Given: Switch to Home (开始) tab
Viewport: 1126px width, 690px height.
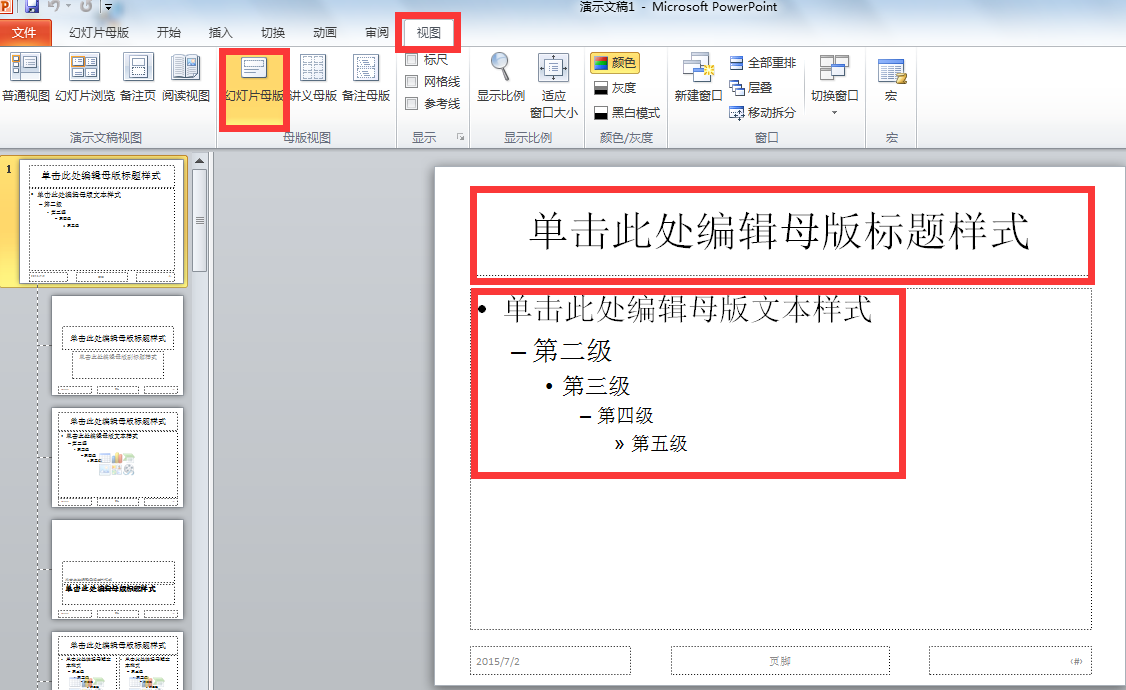Looking at the screenshot, I should 169,33.
